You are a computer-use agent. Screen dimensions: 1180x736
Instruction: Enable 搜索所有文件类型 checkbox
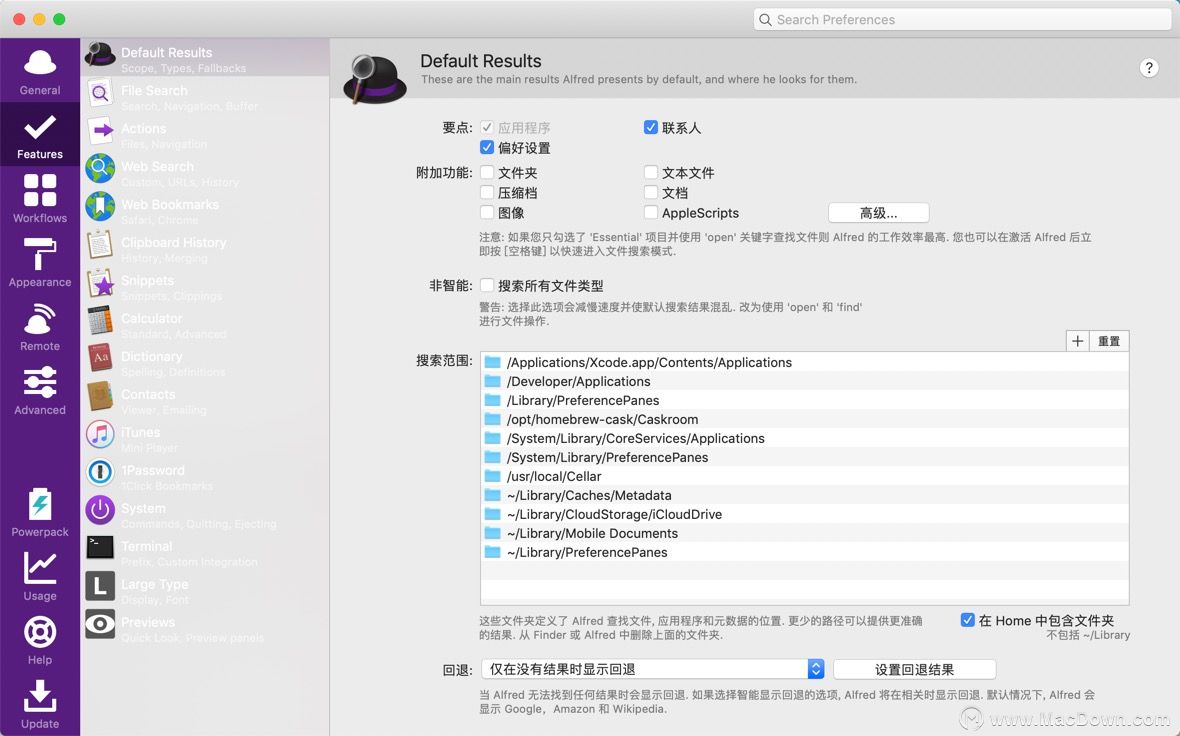coord(487,285)
